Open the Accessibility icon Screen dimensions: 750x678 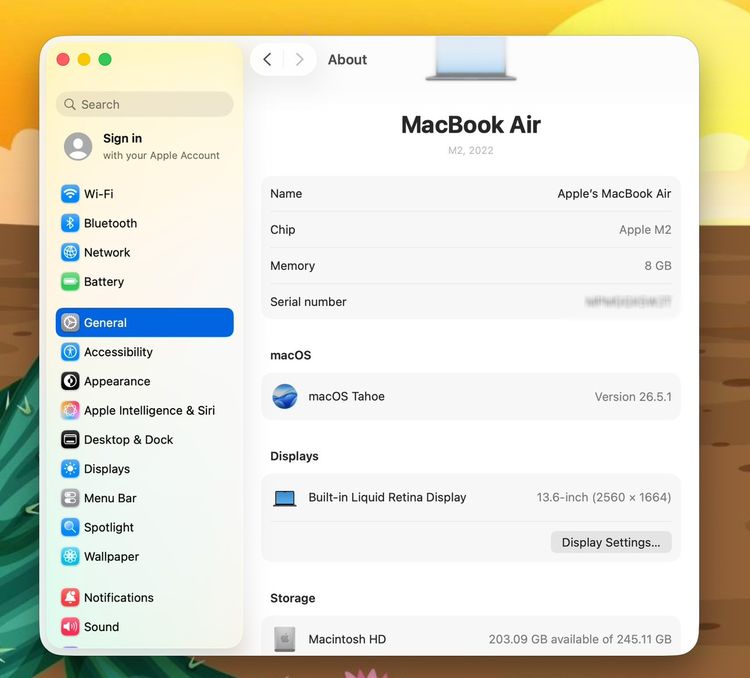(70, 352)
